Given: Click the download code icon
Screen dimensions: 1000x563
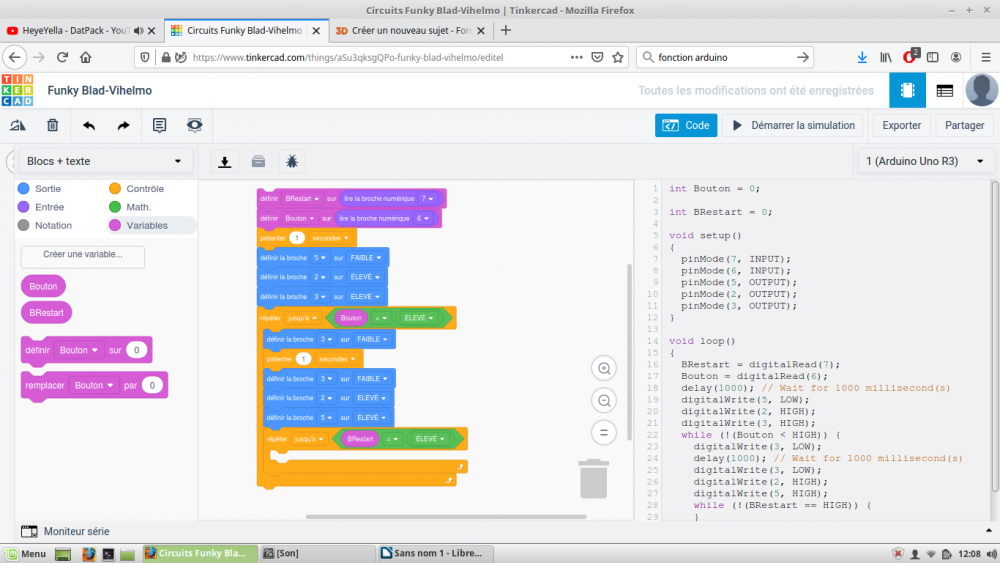Looking at the screenshot, I should point(225,161).
